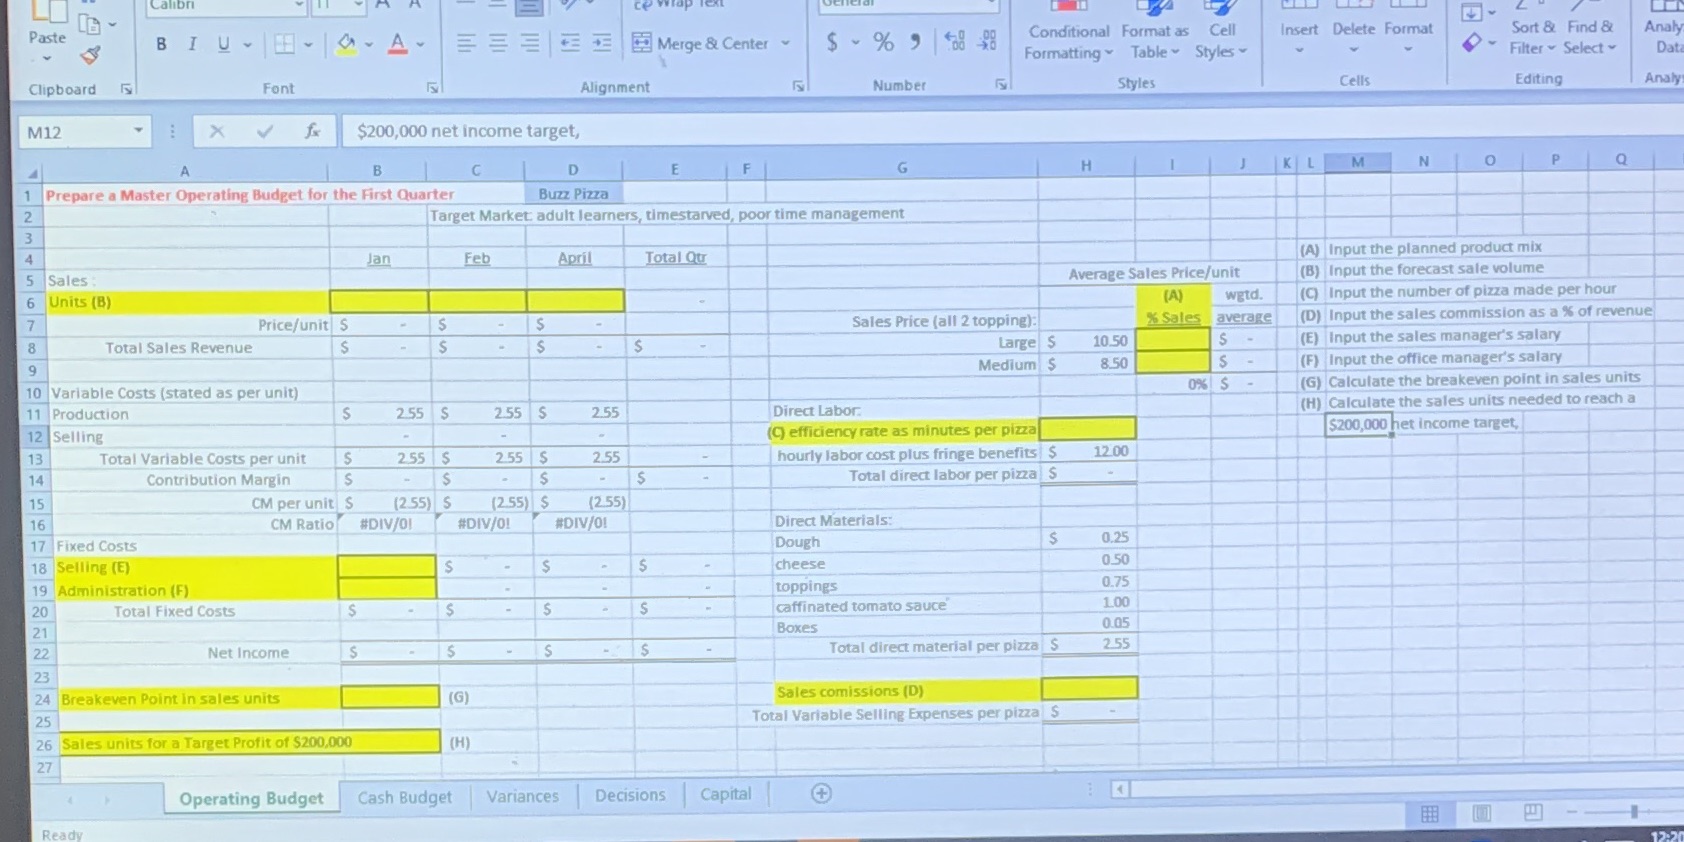The image size is (1684, 842).
Task: Open fill color dropdown arrow
Action: (369, 45)
